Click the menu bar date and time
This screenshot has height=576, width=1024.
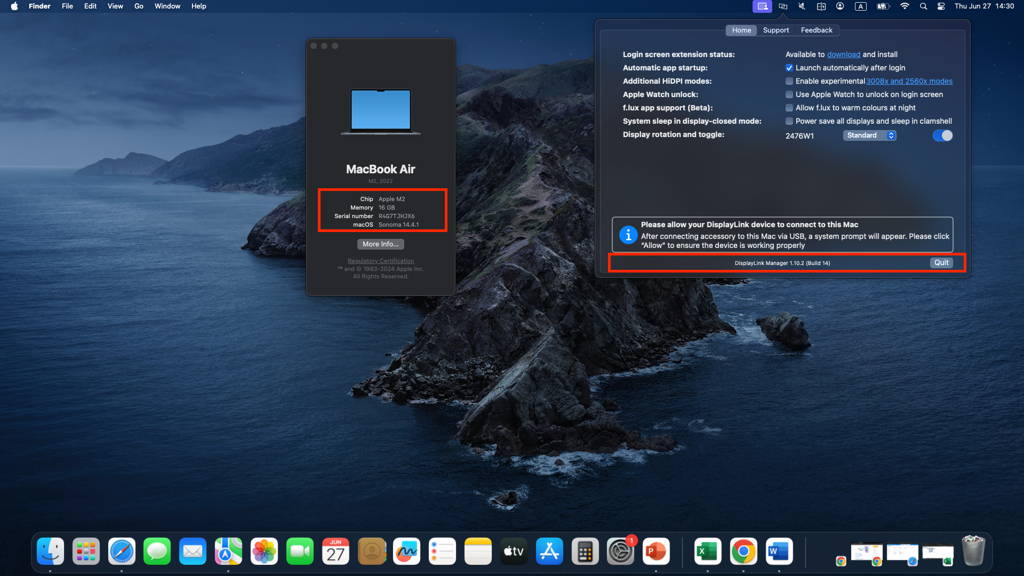(x=984, y=6)
